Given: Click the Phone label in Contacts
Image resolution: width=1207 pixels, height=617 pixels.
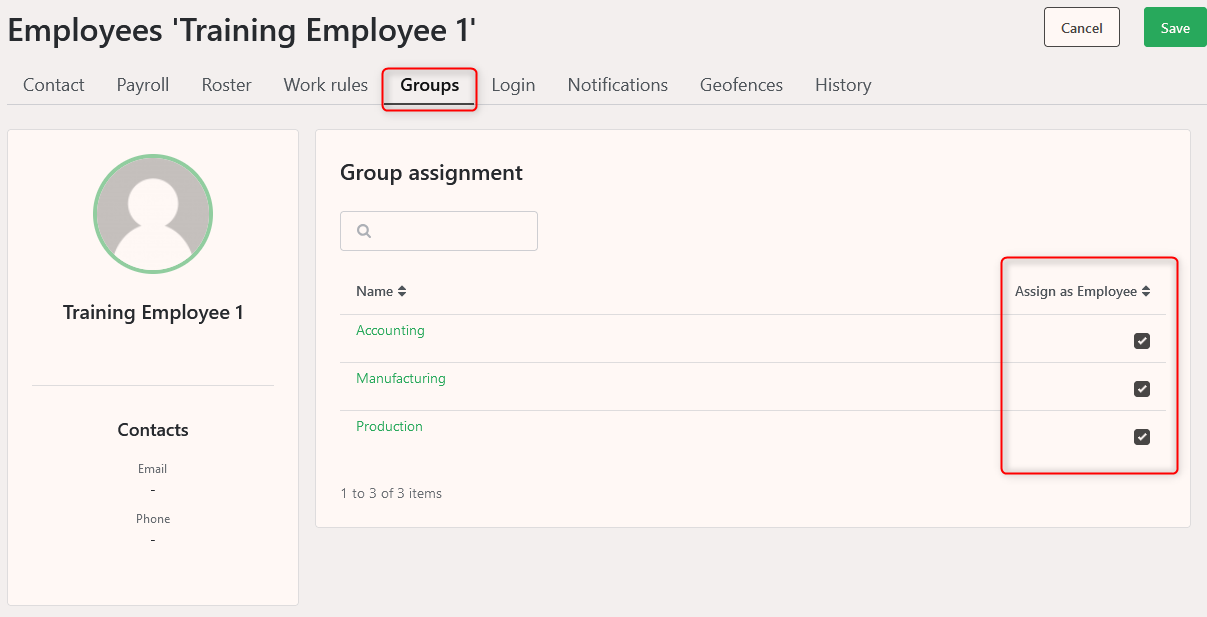Looking at the screenshot, I should coord(153,519).
